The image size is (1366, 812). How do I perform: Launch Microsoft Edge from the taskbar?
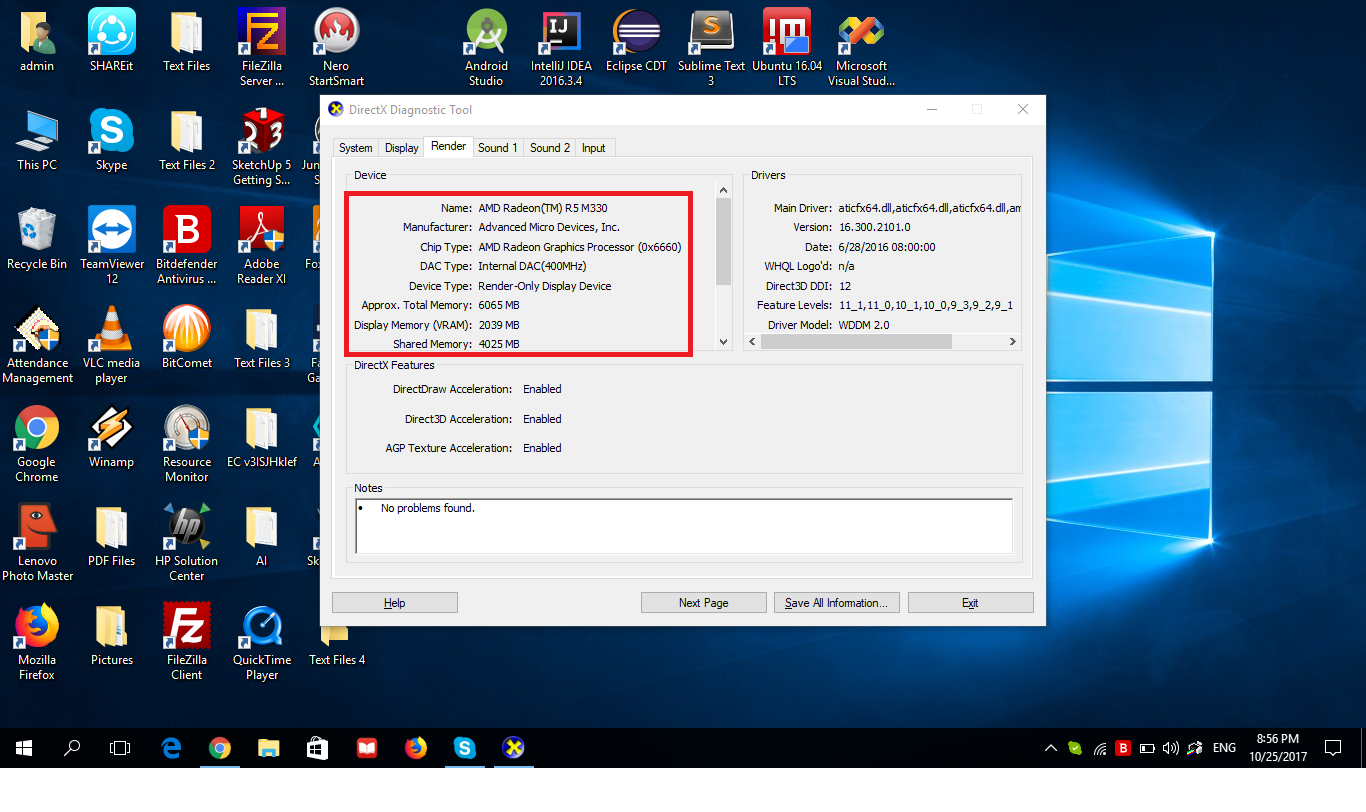[171, 748]
